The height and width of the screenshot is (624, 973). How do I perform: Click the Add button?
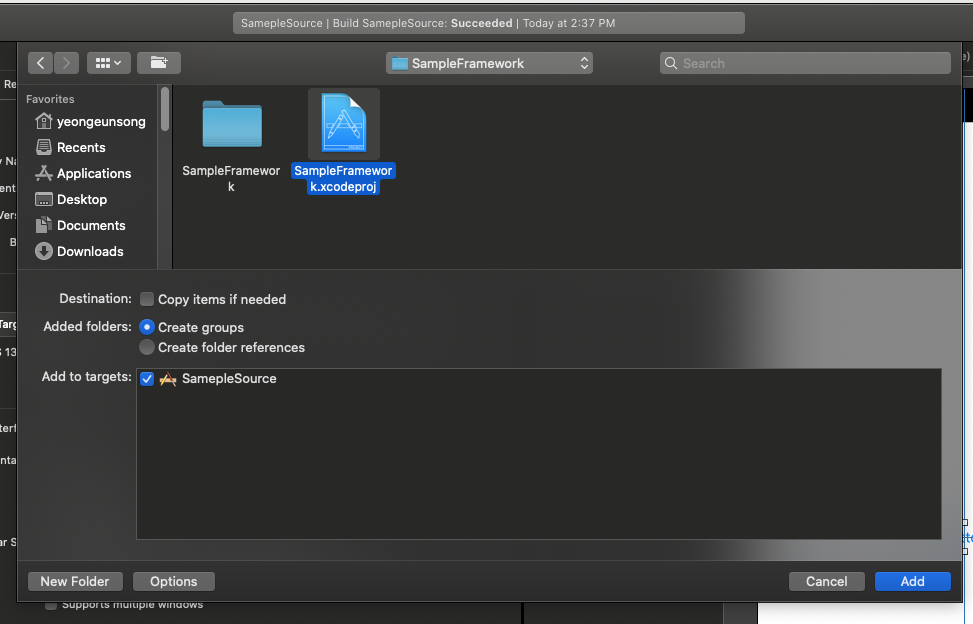tap(912, 581)
